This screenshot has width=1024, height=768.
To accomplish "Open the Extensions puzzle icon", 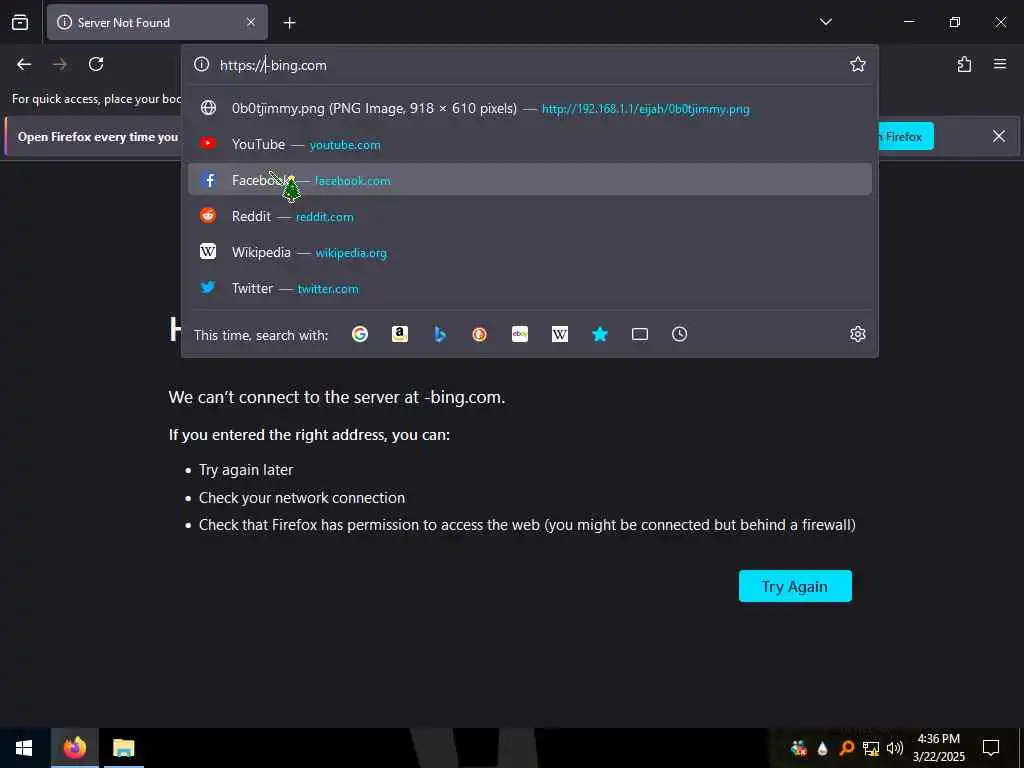I will (x=964, y=64).
